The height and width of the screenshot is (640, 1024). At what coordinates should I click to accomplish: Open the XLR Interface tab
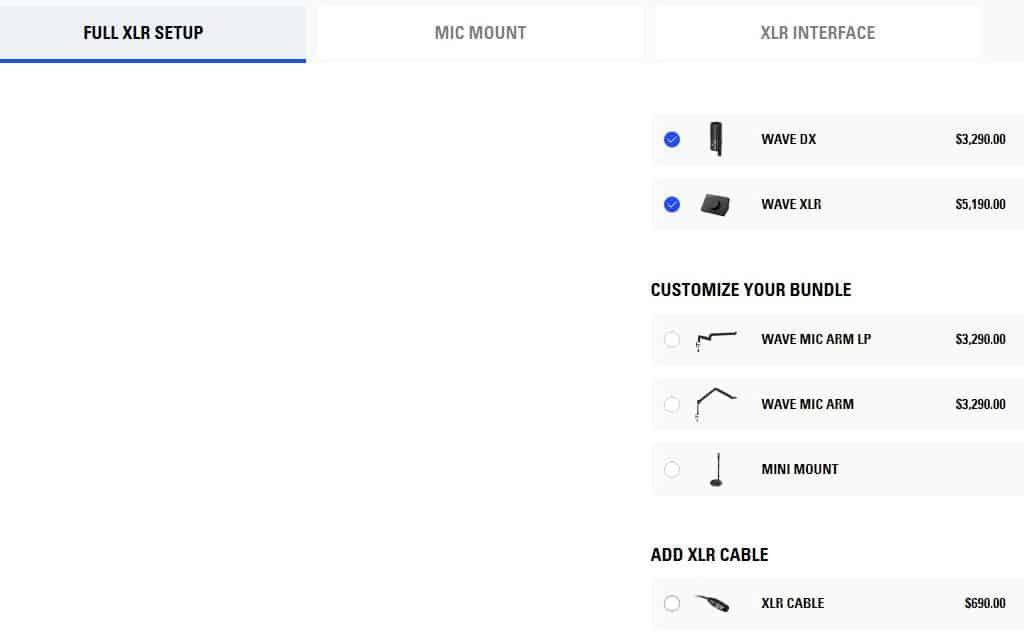[817, 33]
